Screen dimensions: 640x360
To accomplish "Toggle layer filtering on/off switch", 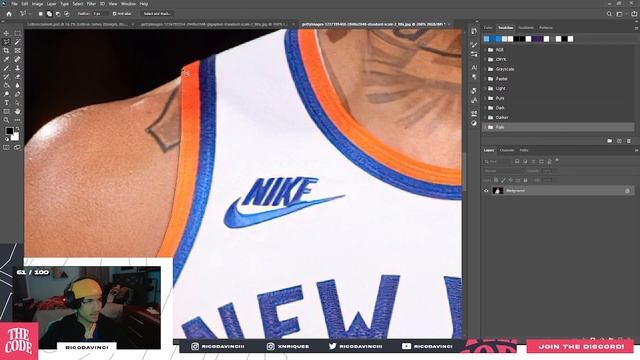I will (557, 161).
